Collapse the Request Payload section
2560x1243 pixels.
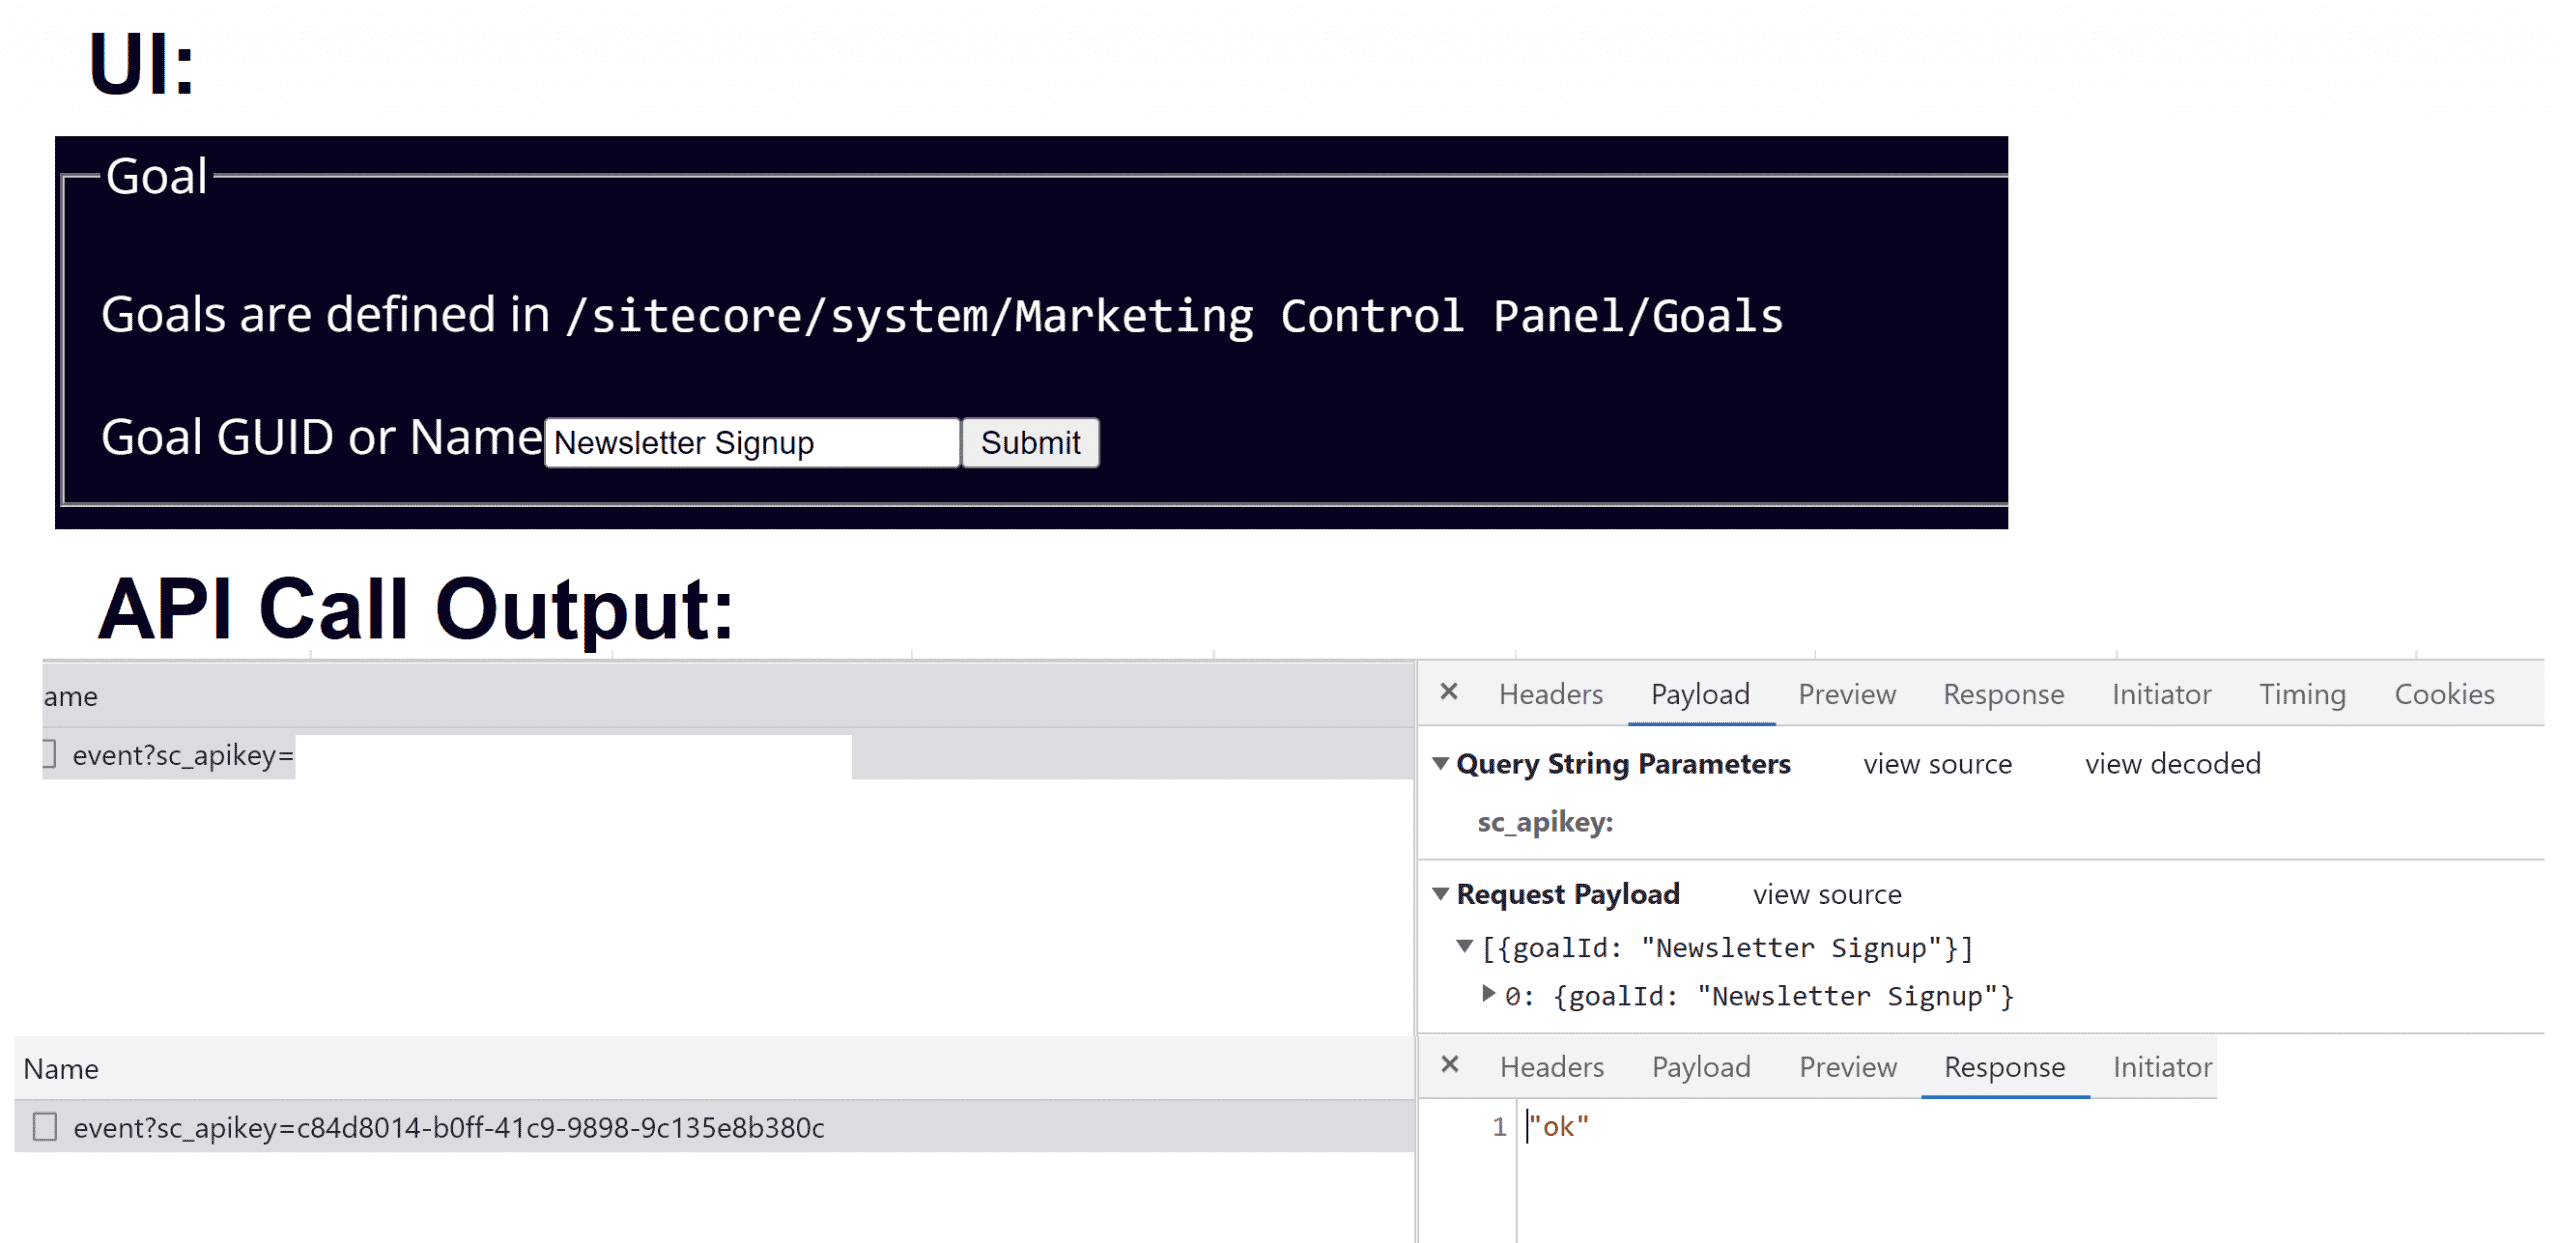(x=1440, y=893)
